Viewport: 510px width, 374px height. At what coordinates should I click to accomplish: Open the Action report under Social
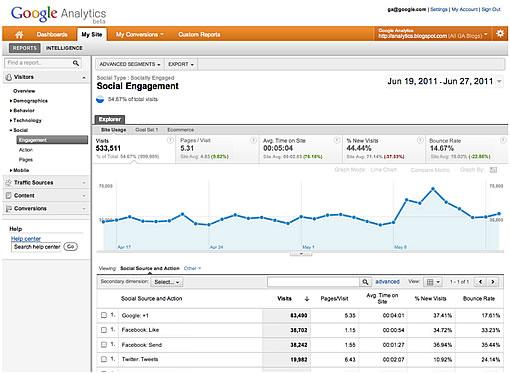tap(26, 150)
